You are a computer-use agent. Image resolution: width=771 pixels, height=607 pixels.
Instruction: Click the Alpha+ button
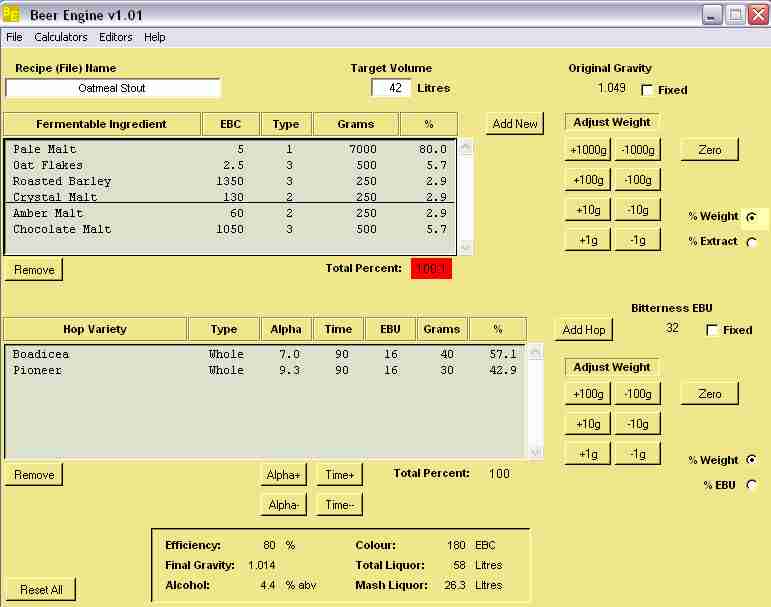[283, 475]
